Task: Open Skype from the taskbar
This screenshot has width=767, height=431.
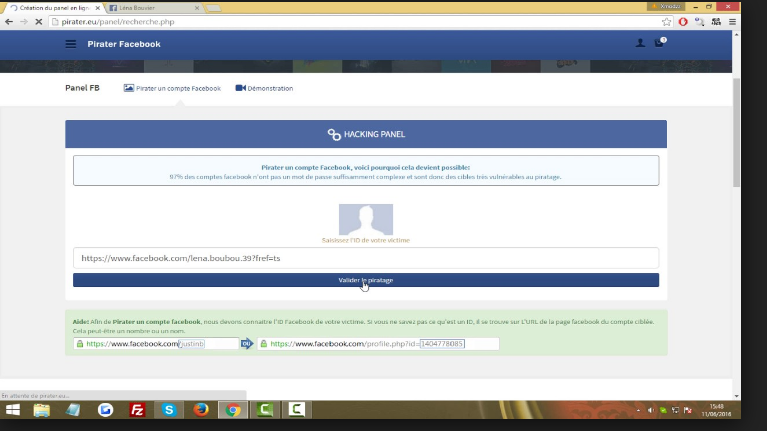Action: click(x=169, y=409)
